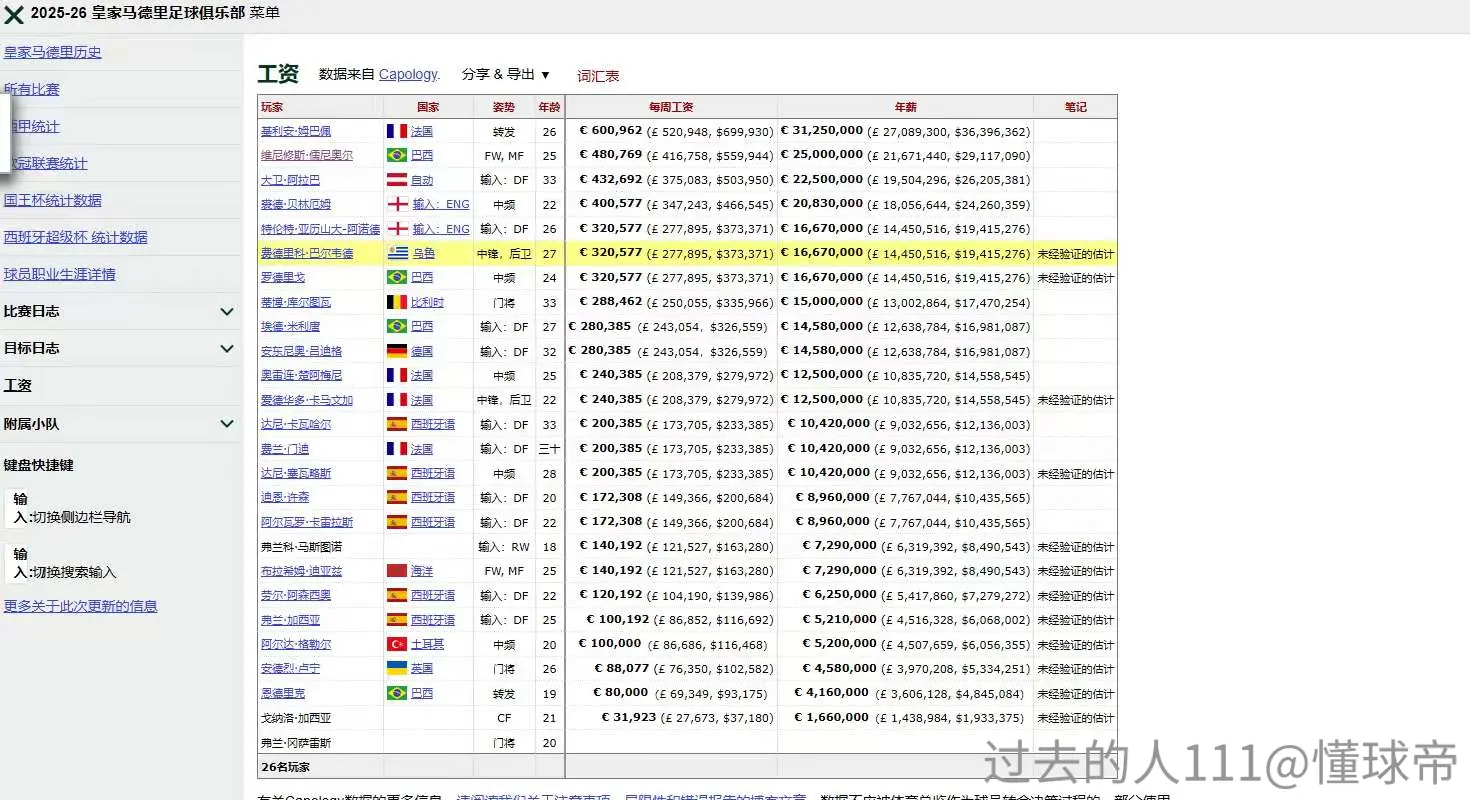Viewport: 1470px width, 800px height.
Task: Open the Capology data source link
Action: [408, 74]
